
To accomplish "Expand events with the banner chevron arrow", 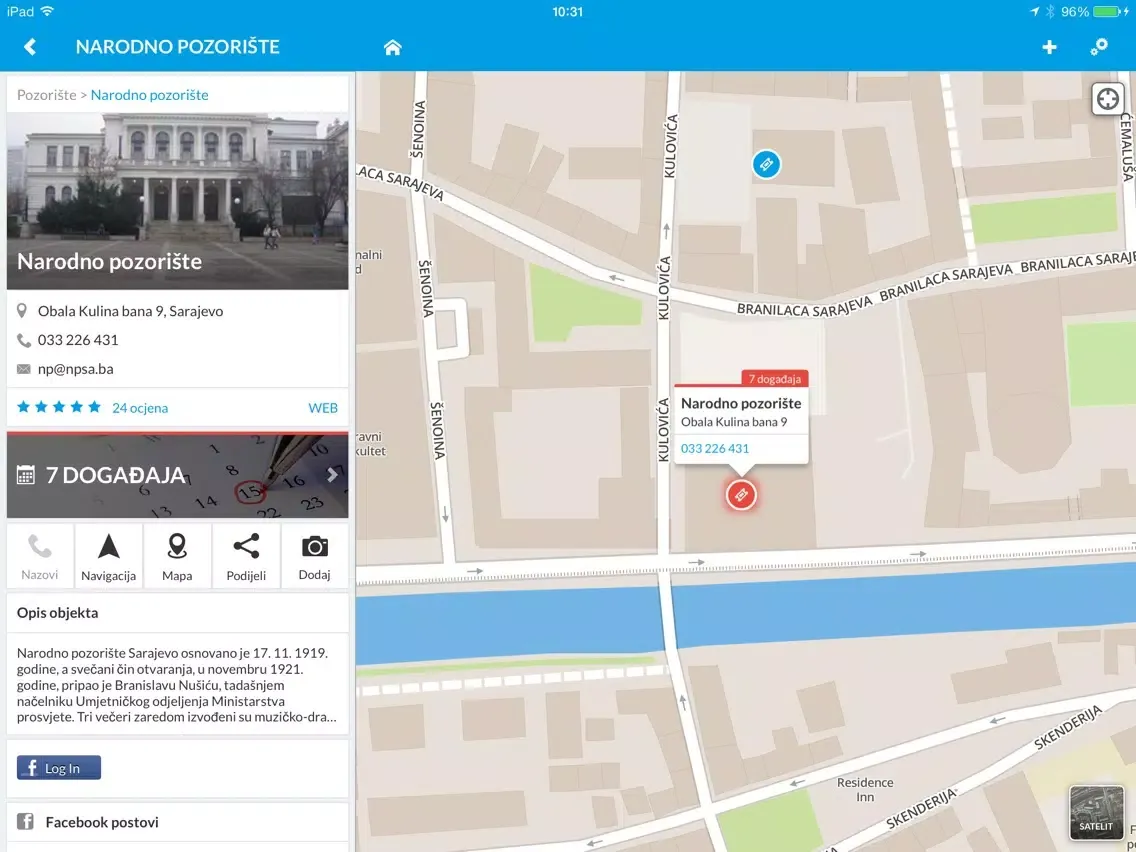I will tap(333, 475).
